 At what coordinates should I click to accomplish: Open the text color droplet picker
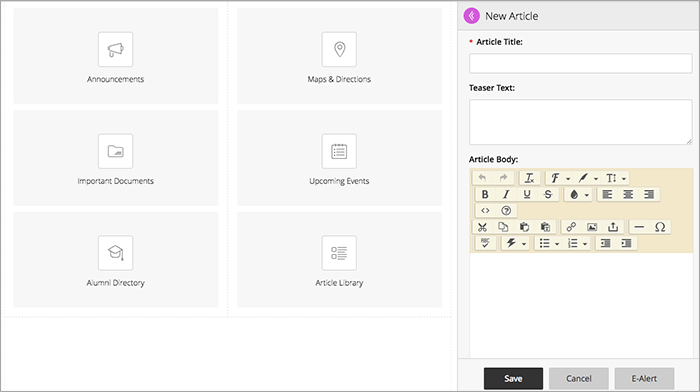(x=579, y=194)
